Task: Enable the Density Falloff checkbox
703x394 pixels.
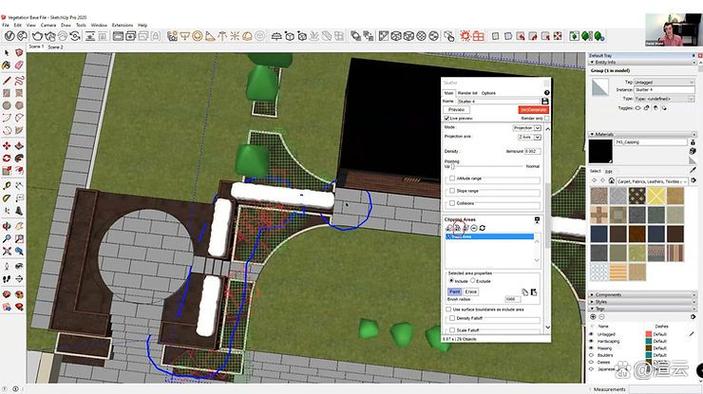Action: tap(452, 318)
